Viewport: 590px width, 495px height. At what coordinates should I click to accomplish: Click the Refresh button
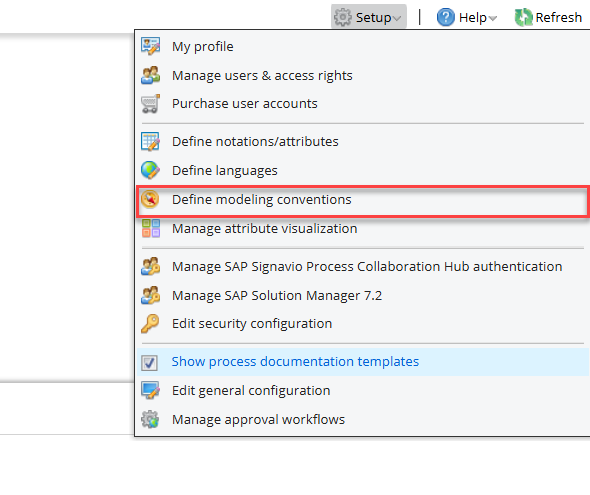coord(548,17)
